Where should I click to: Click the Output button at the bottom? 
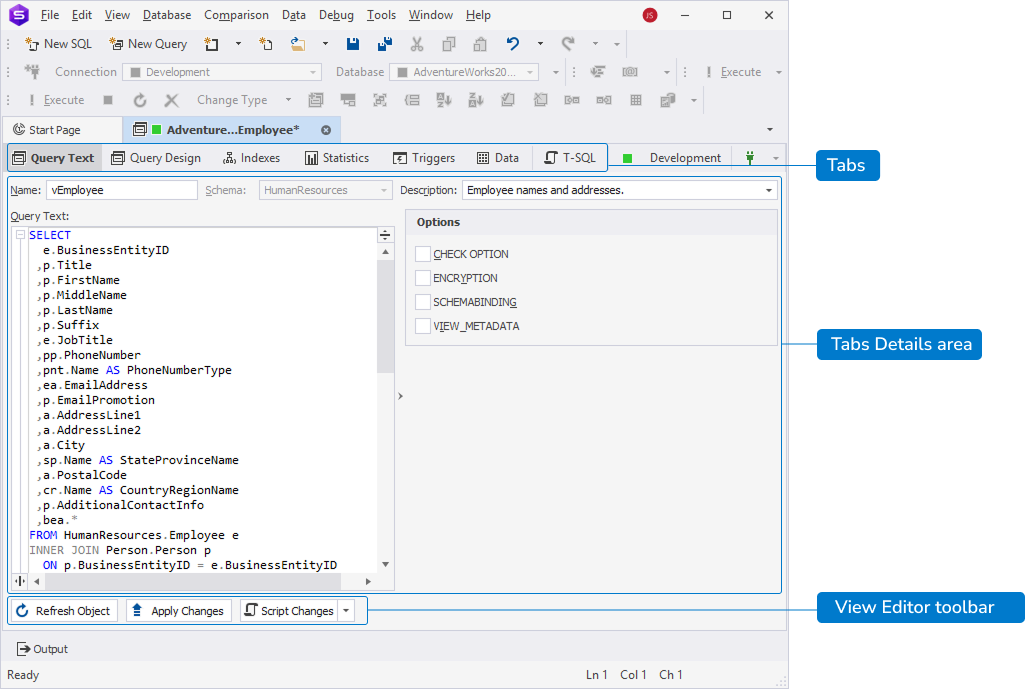point(42,648)
